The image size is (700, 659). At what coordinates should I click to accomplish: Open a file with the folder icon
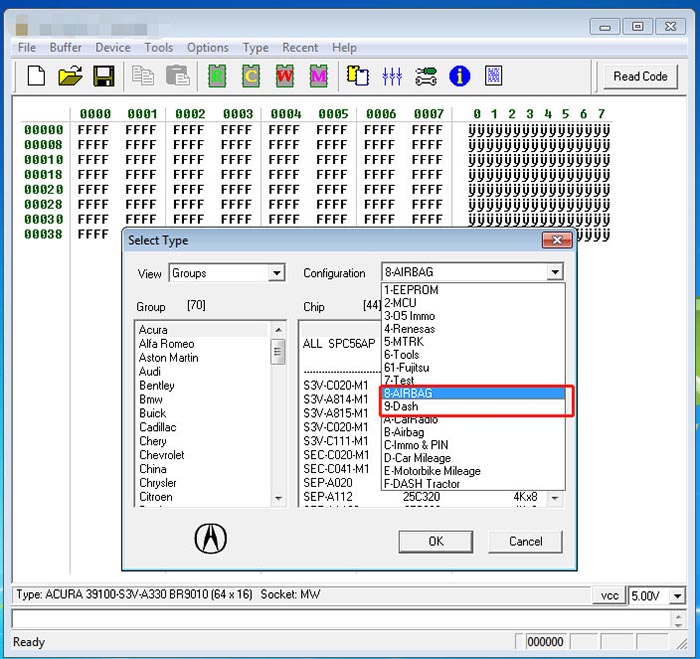pyautogui.click(x=70, y=75)
